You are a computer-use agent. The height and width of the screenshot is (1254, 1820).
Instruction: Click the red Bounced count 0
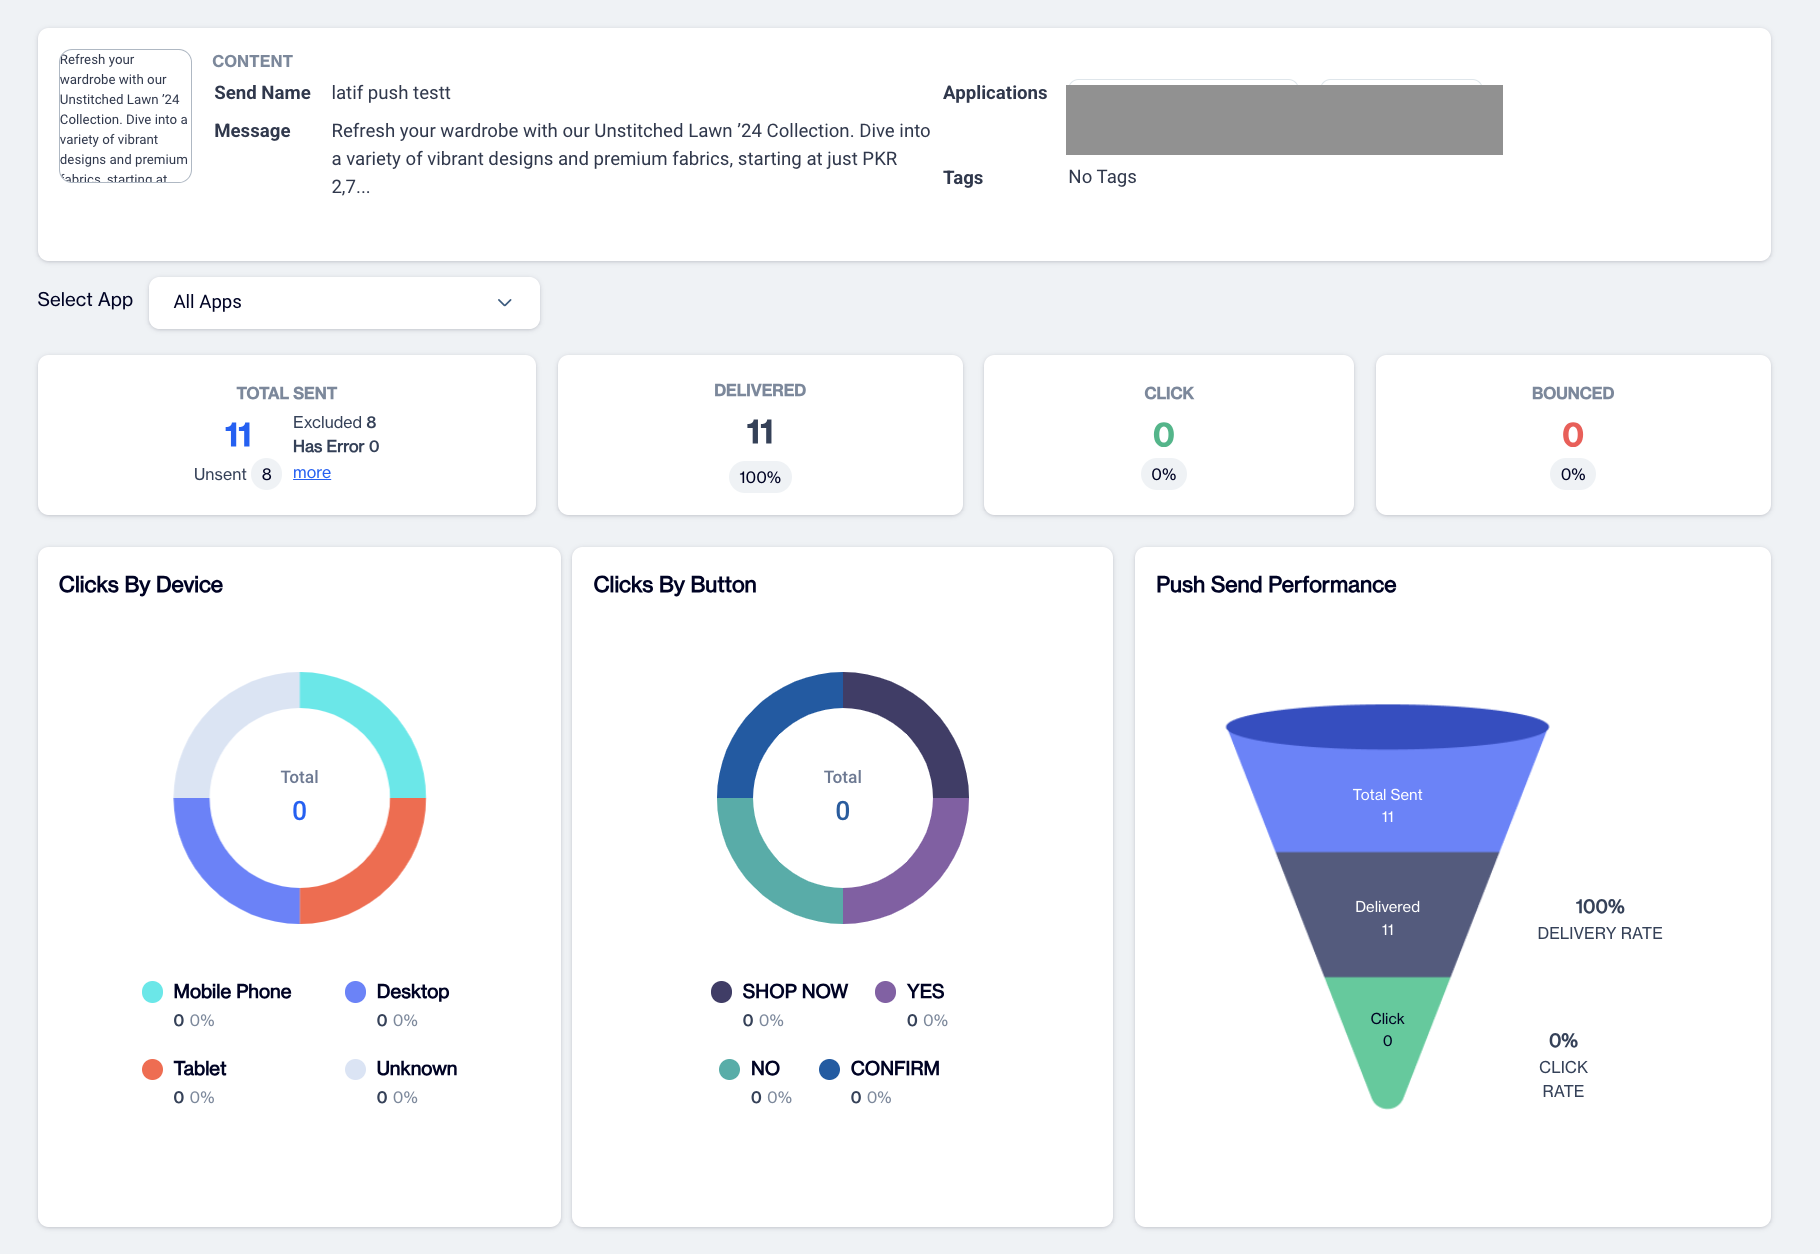(1573, 435)
